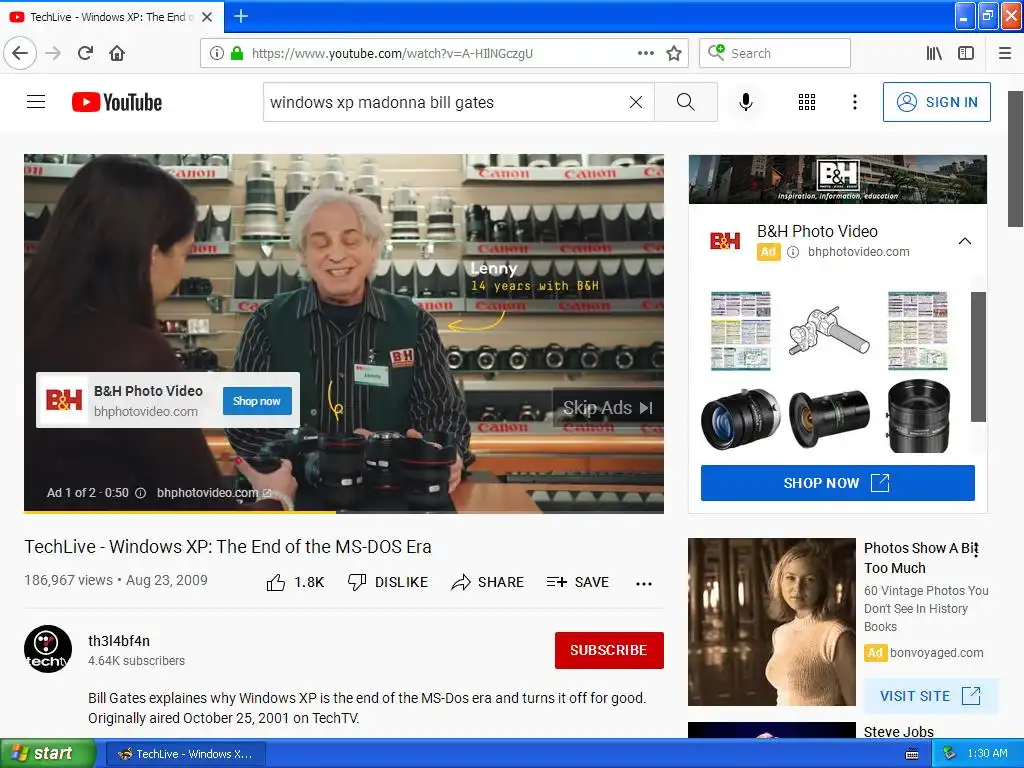SAVE the video to a playlist
Screen dimensions: 1024x768
[x=577, y=582]
